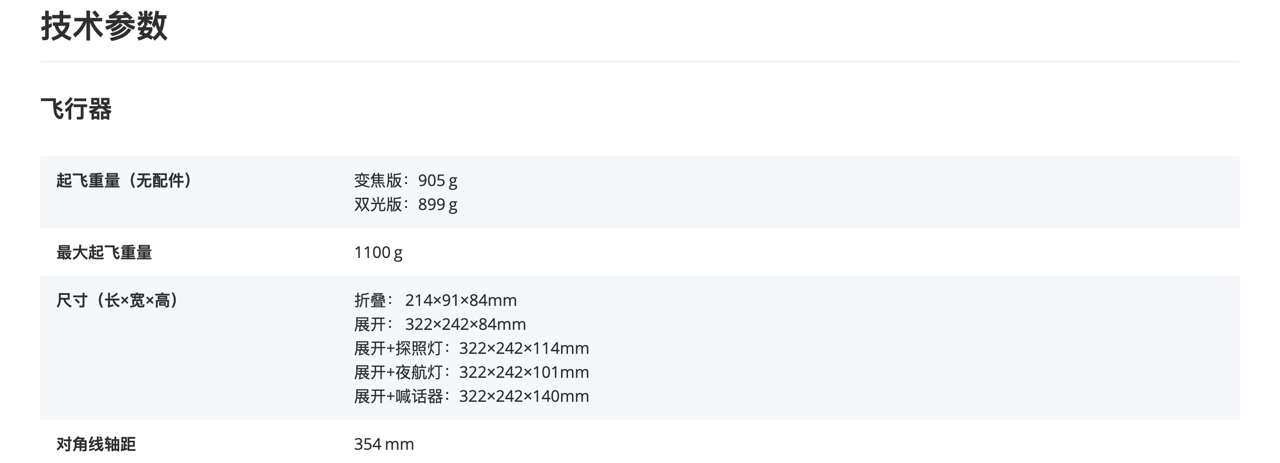Click the 322×242×101mm dimension value

click(524, 373)
